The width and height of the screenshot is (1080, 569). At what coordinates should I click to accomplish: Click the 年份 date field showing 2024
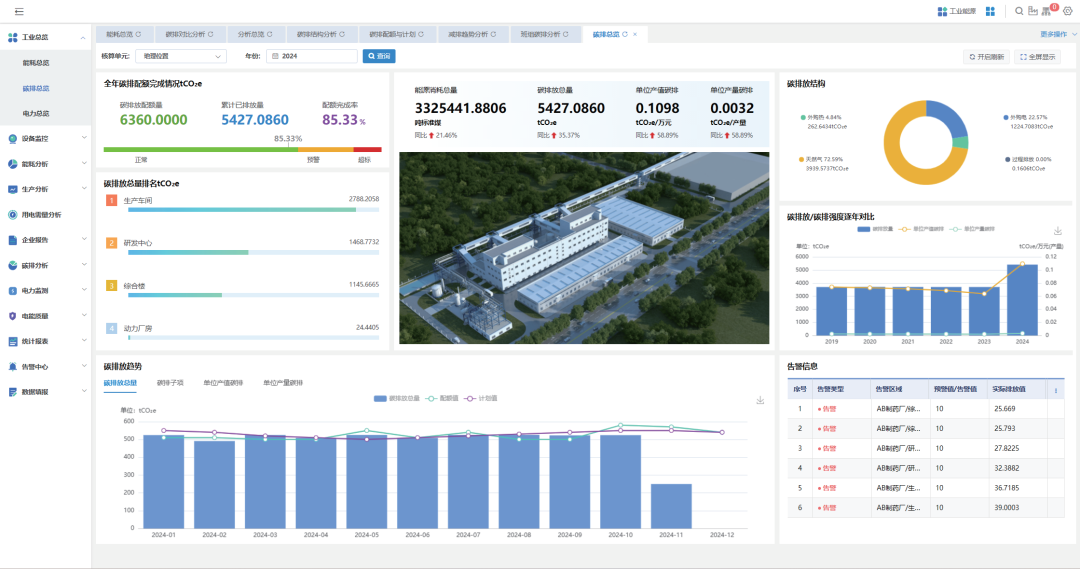tap(312, 57)
